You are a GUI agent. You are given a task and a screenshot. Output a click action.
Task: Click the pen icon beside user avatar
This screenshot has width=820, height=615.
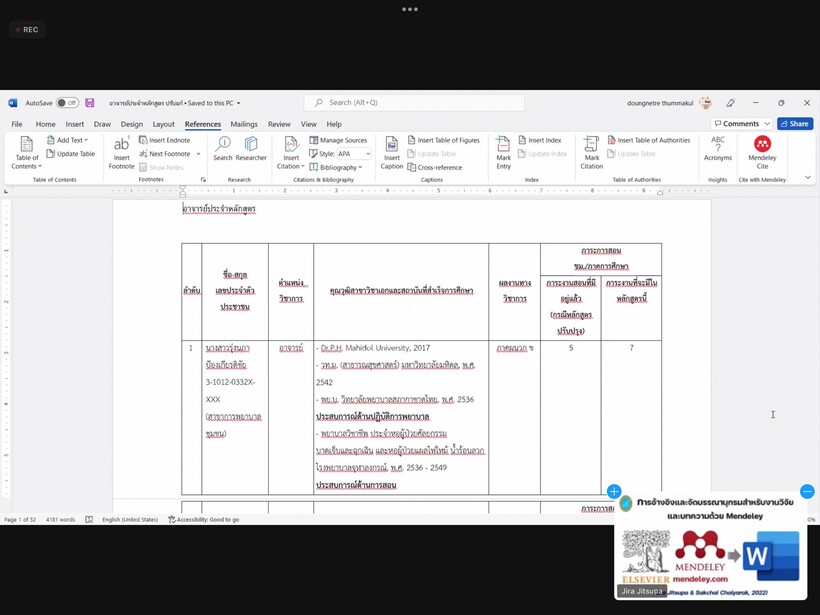tap(731, 103)
